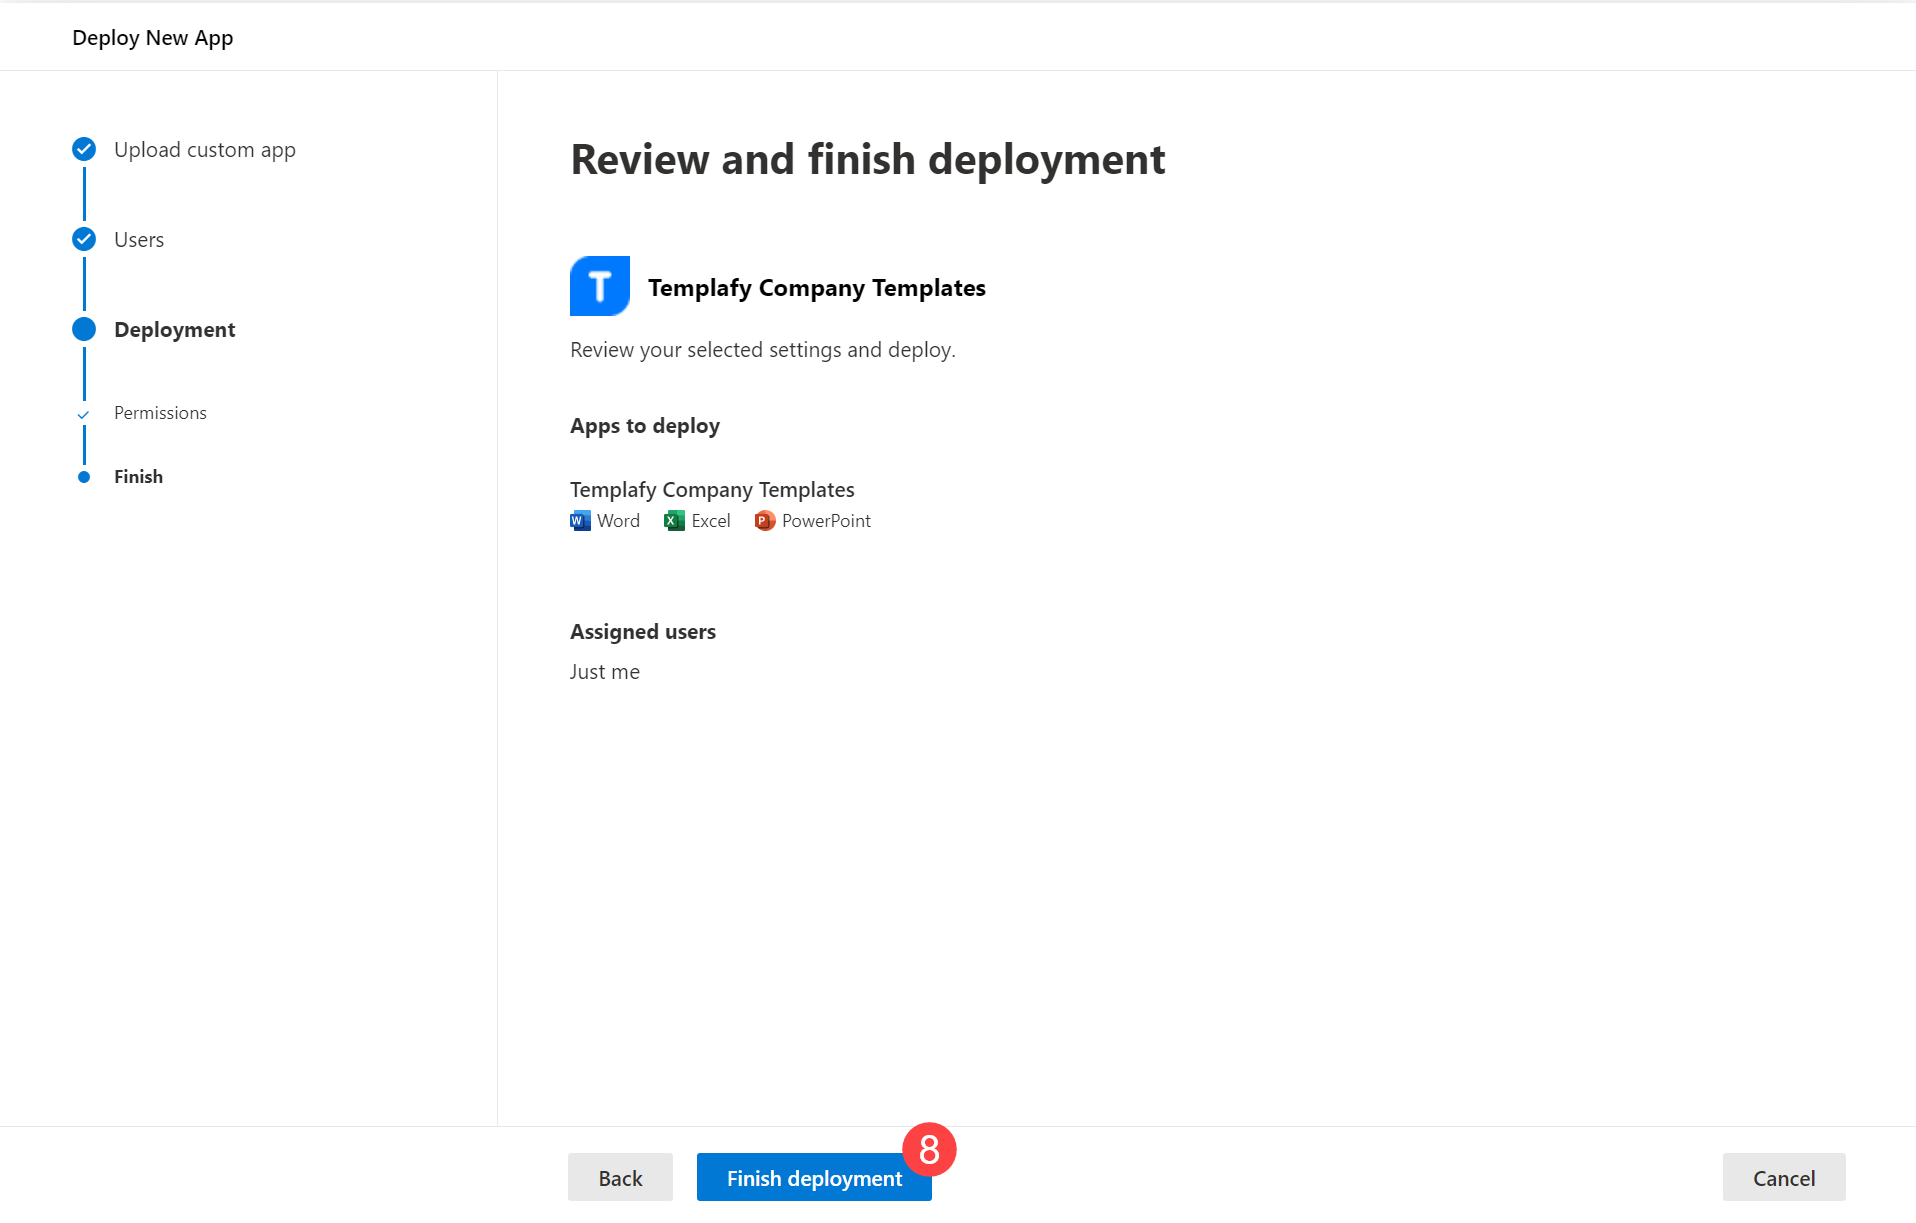Click the red badge numbered 8
This screenshot has height=1223, width=1916.
929,1150
